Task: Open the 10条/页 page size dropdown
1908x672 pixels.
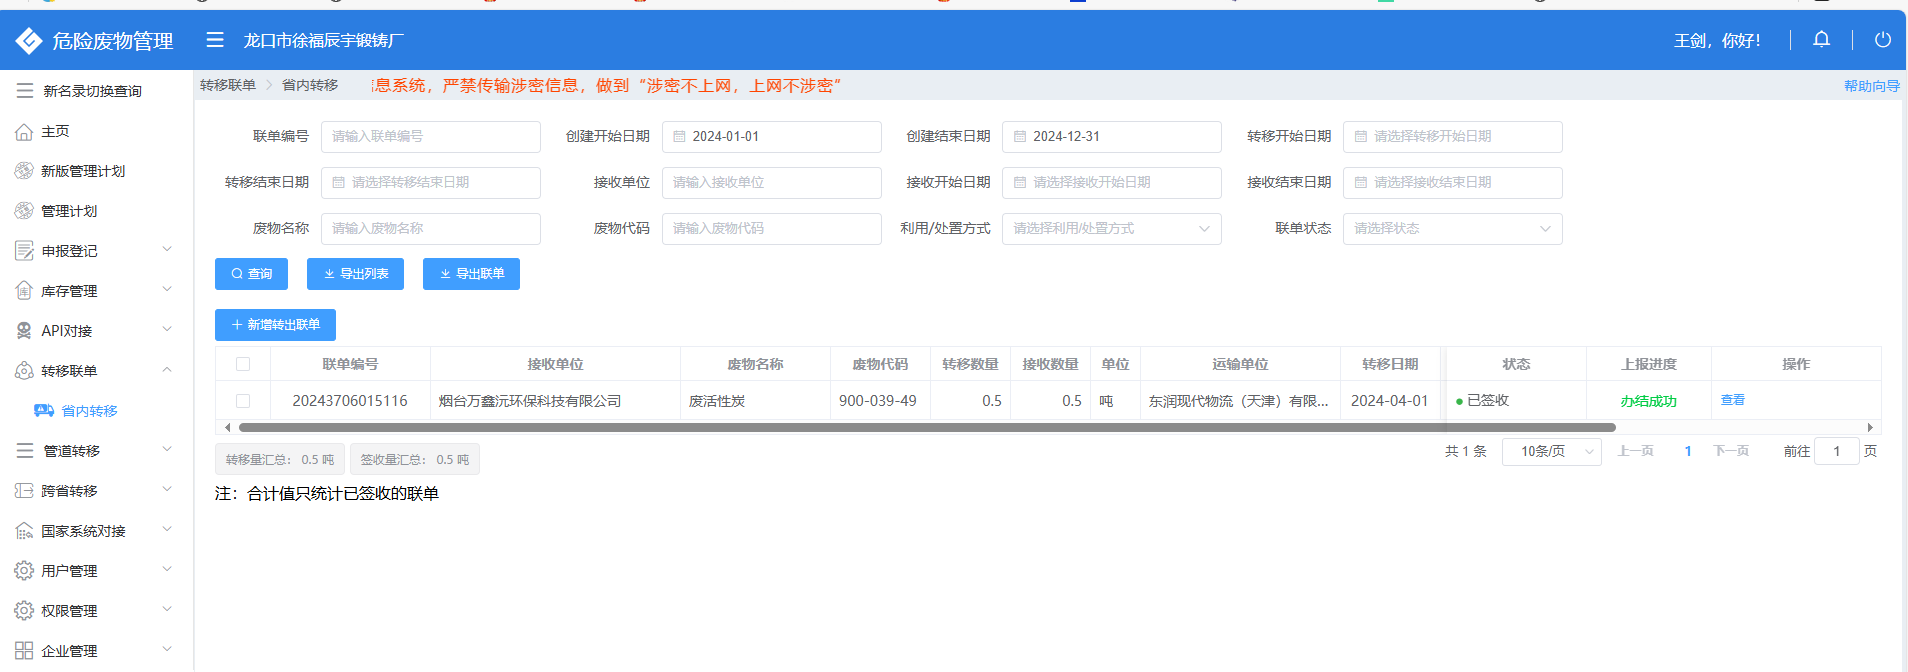Action: click(x=1551, y=452)
